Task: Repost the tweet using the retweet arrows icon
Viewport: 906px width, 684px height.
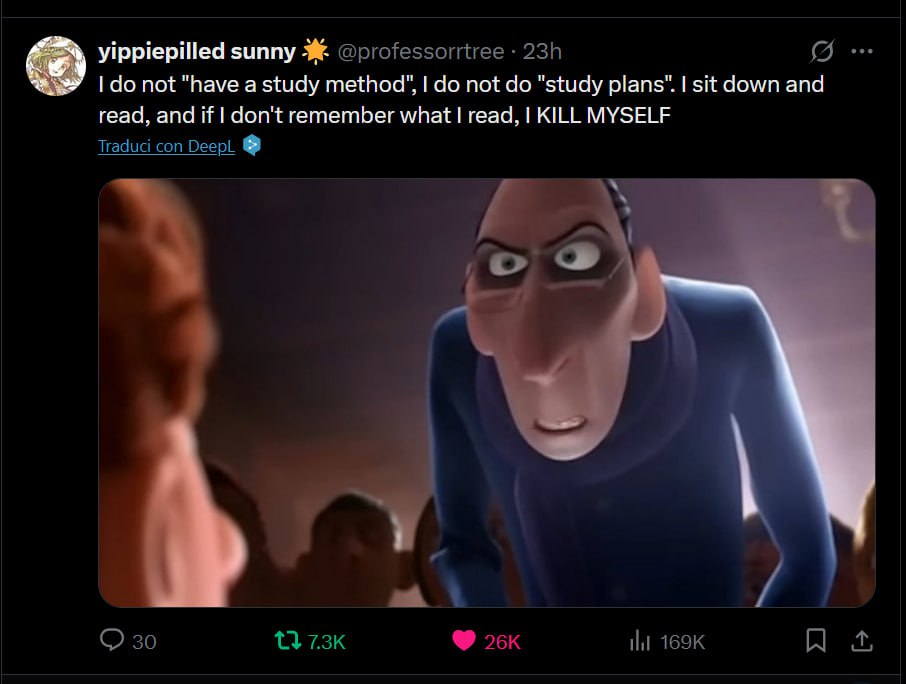Action: coord(287,641)
